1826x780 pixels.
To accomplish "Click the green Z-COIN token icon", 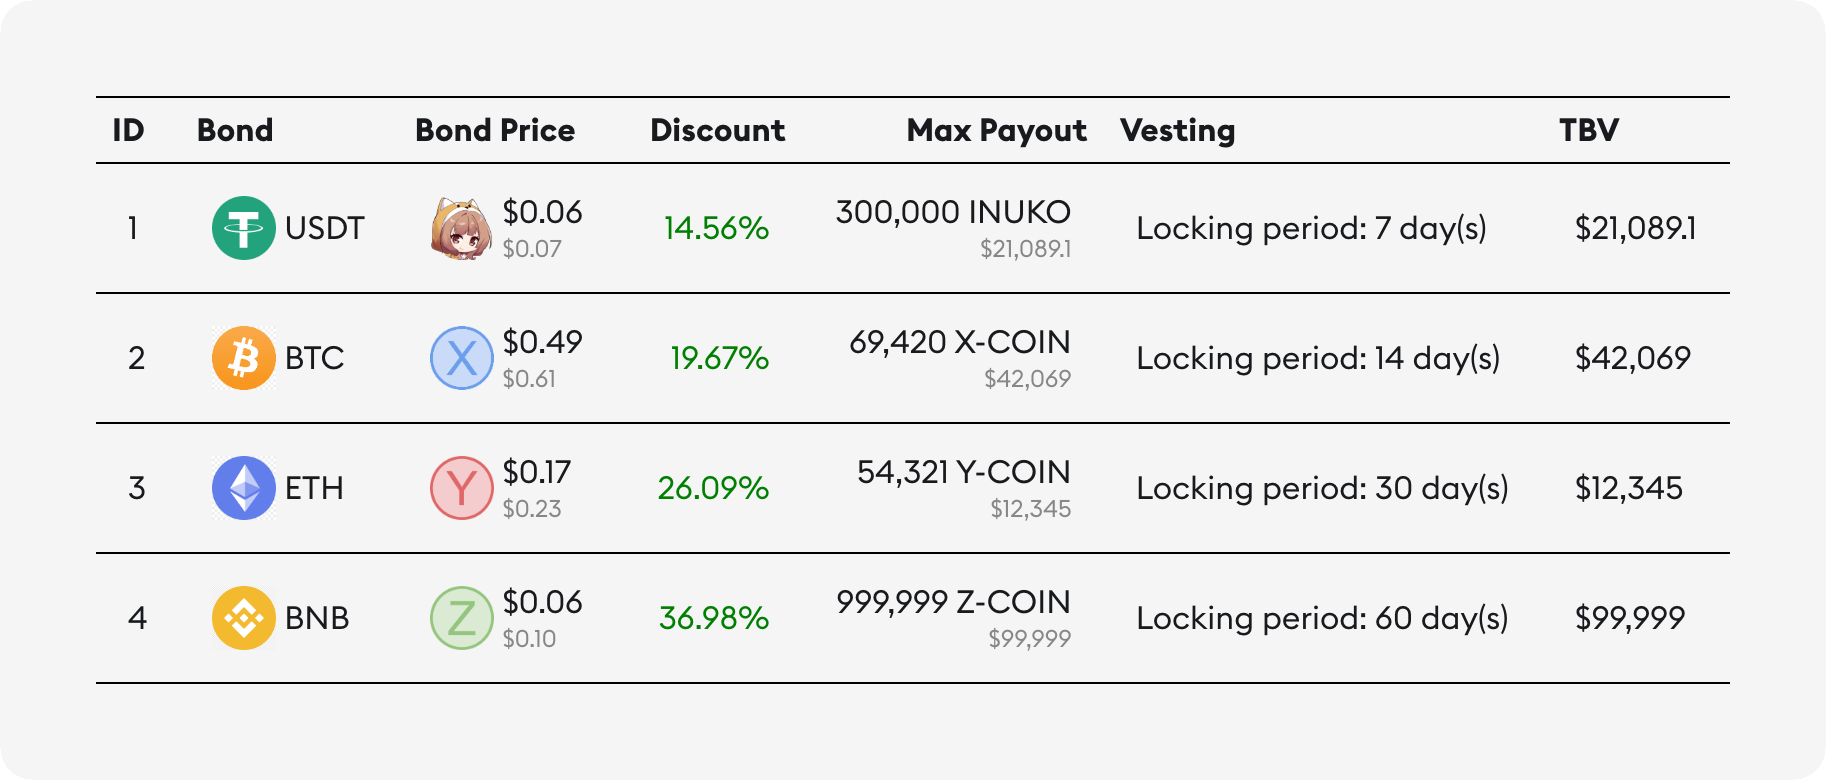I will 461,618.
